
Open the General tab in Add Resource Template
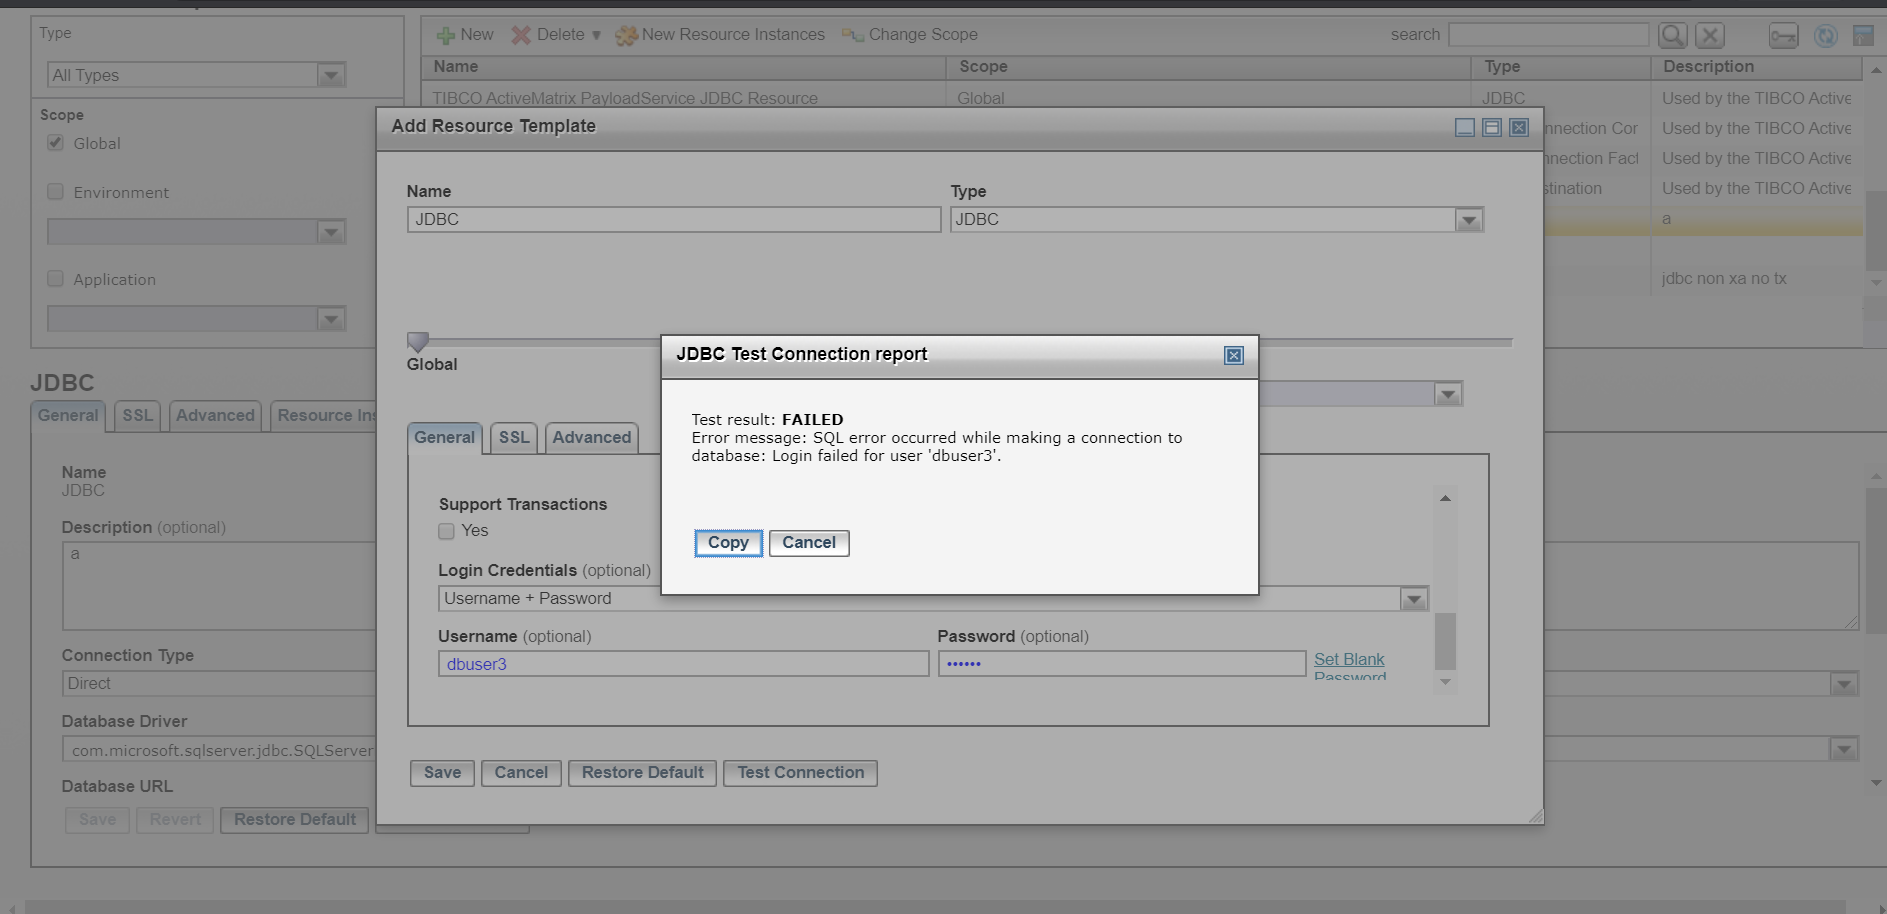pyautogui.click(x=445, y=438)
